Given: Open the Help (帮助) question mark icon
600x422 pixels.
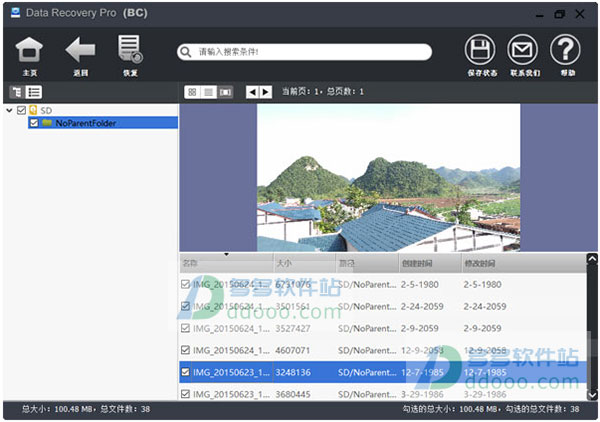Looking at the screenshot, I should click(565, 50).
